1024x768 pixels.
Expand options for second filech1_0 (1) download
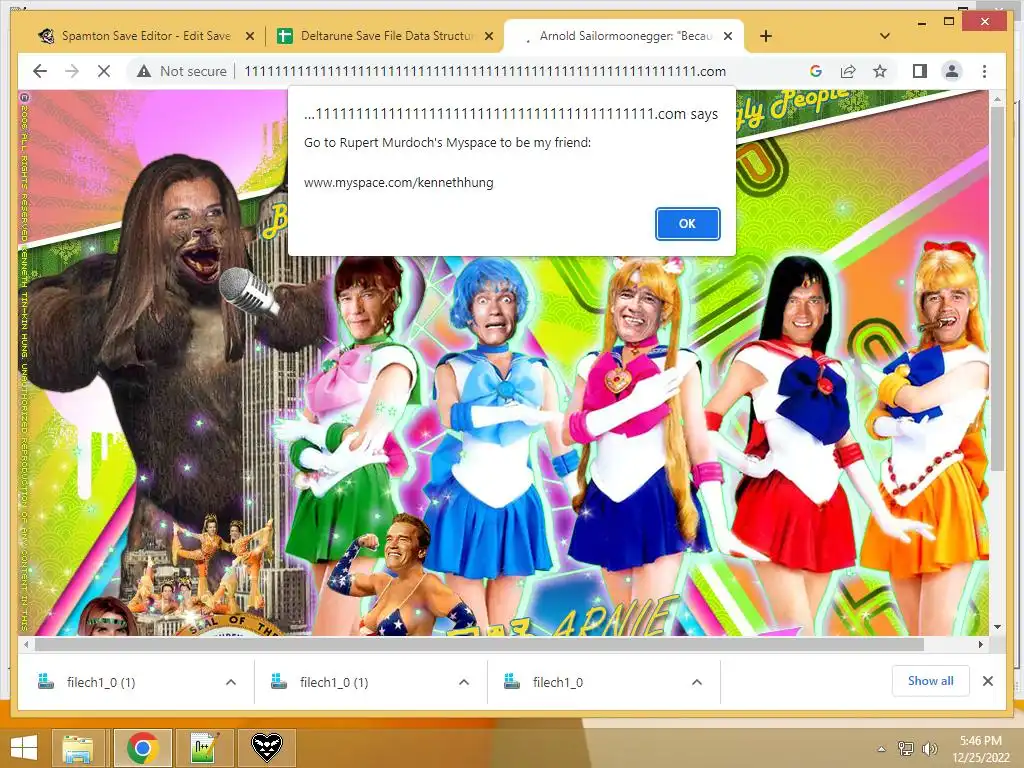click(464, 682)
